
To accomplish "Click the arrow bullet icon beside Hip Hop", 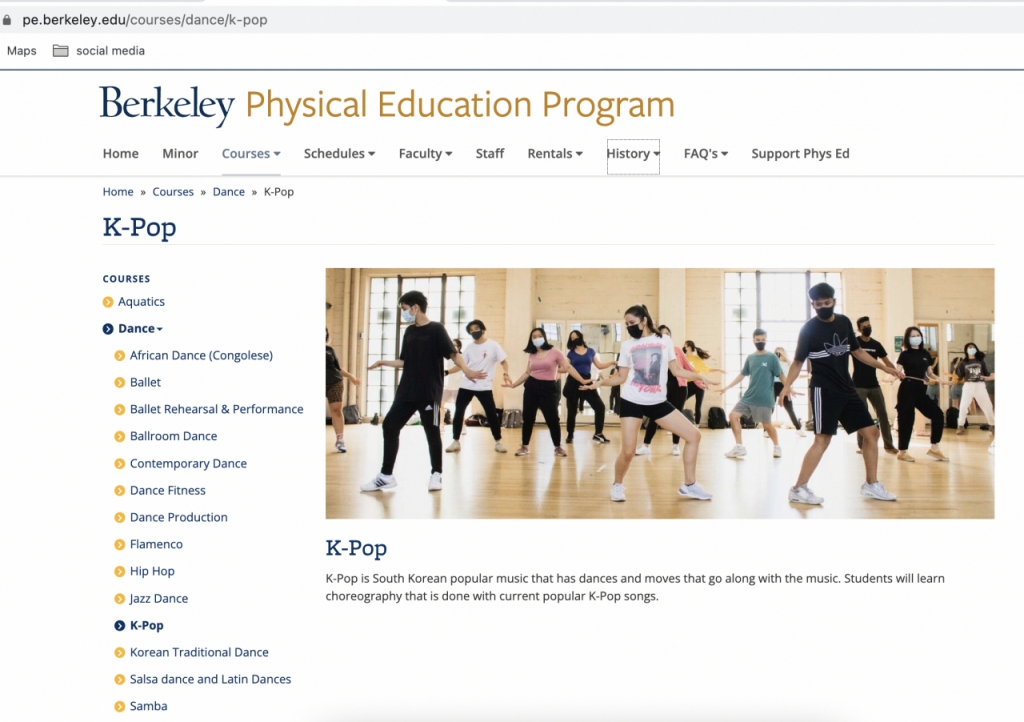I will 120,572.
